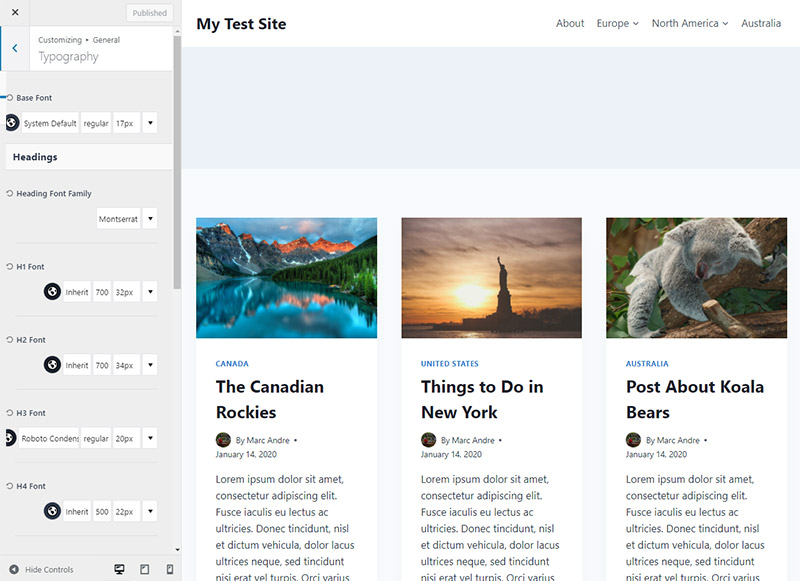Click Hide Controls at the panel bottom
The image size is (800, 581).
tap(42, 569)
